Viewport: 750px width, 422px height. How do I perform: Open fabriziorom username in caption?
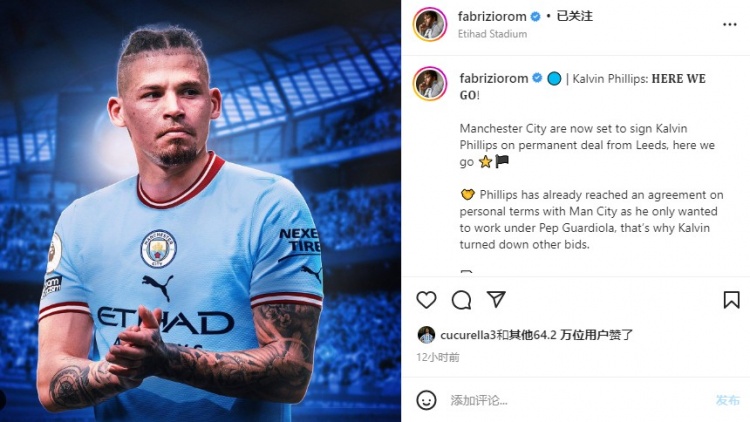[x=494, y=78]
